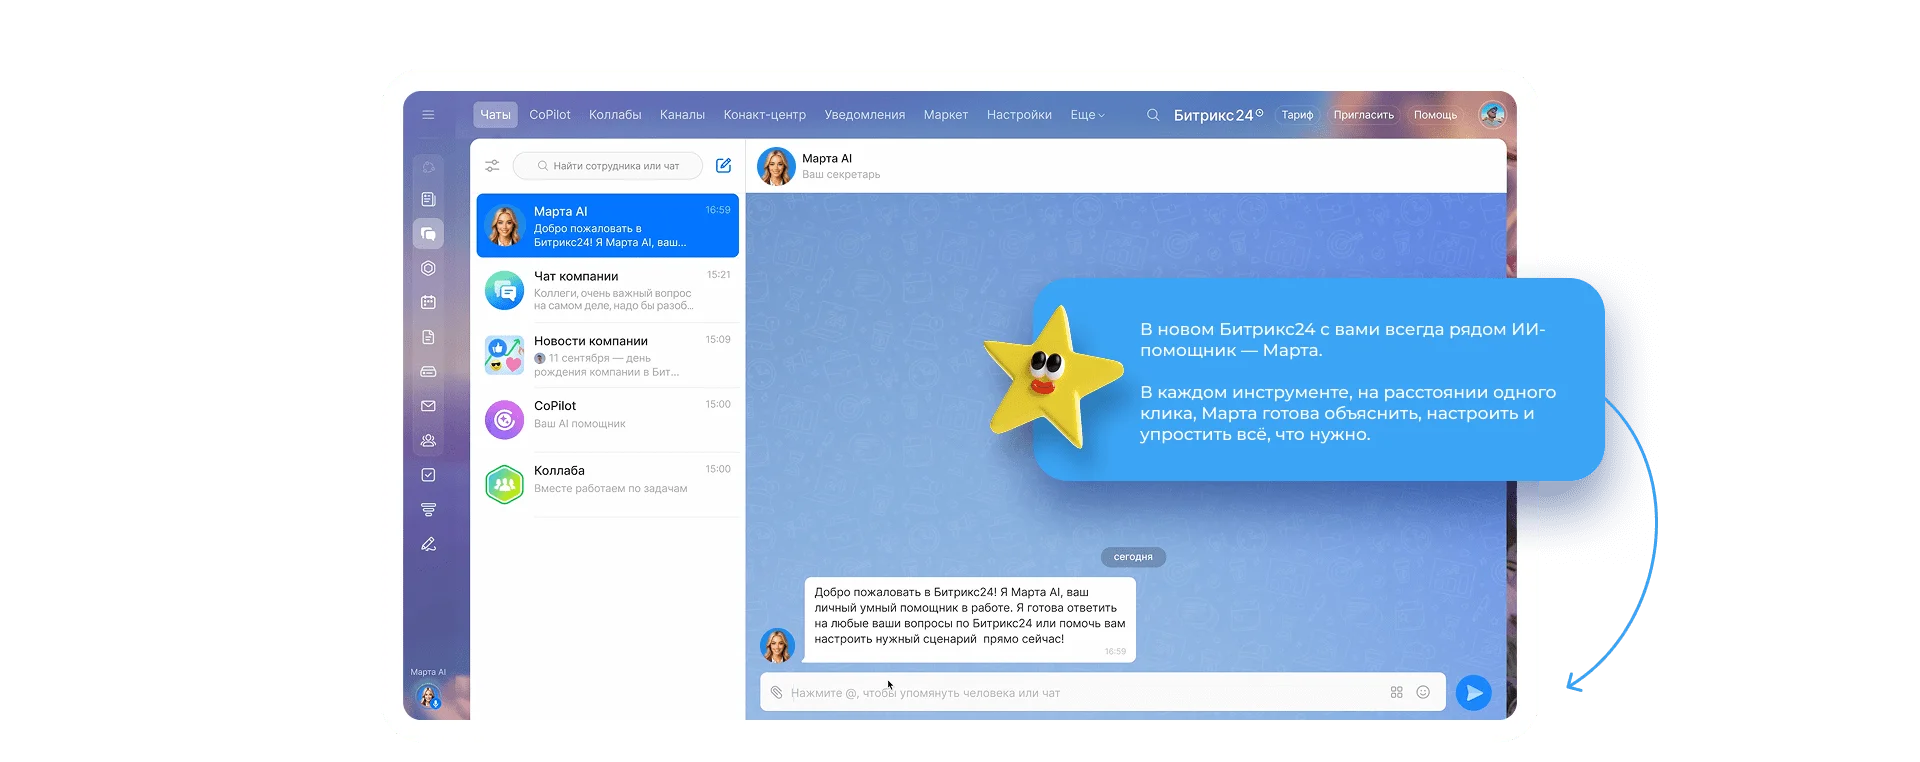The image size is (1920, 762).
Task: Open the Коллаба chat in the list
Action: (x=608, y=484)
